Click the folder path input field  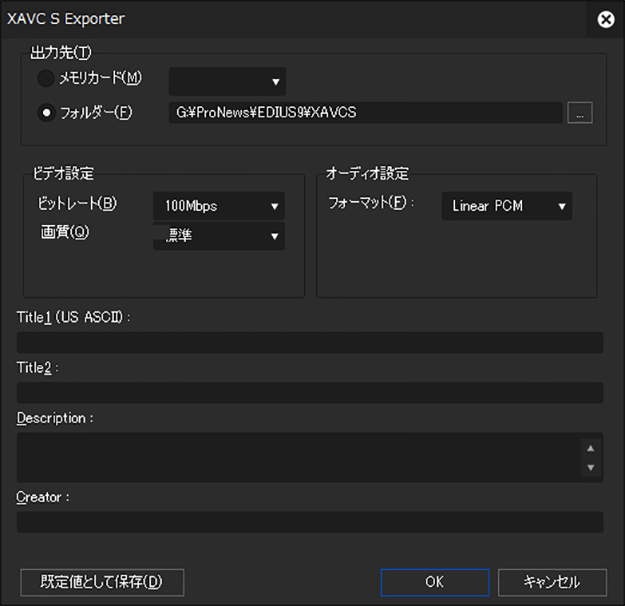364,112
